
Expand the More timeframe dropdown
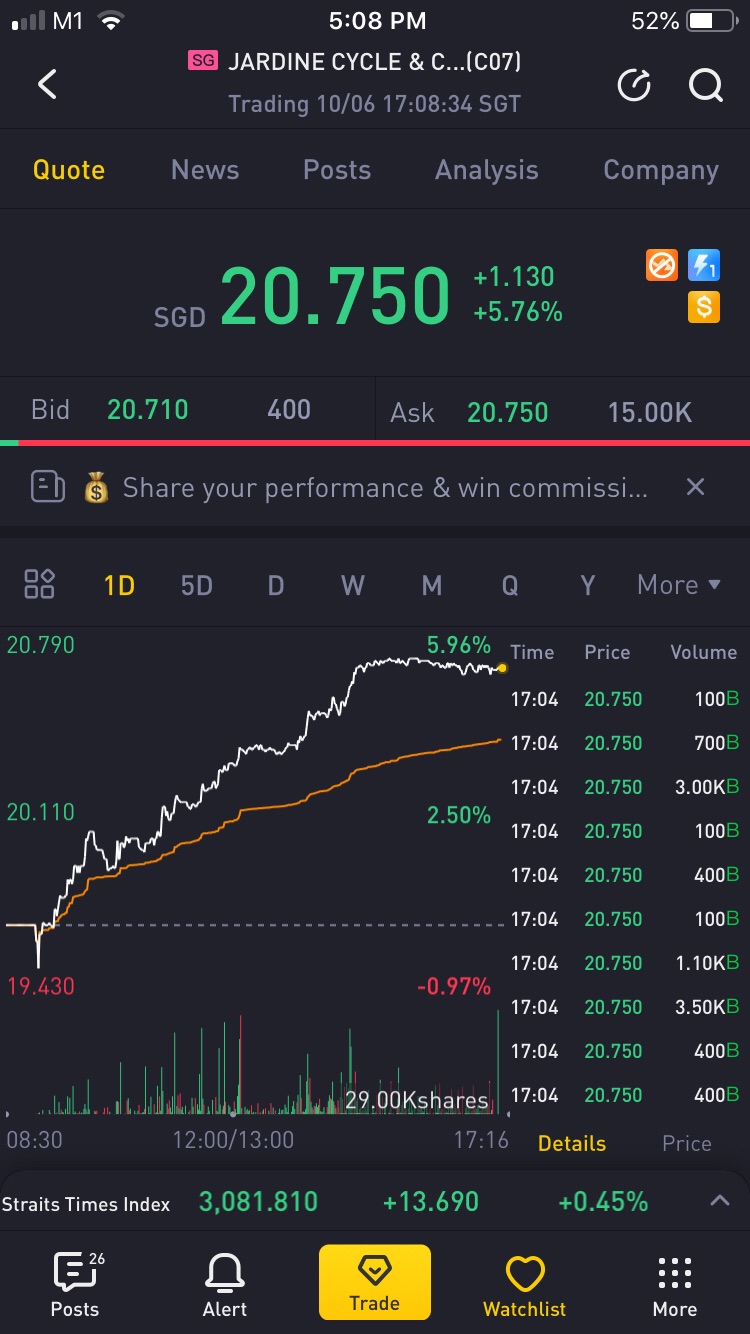[679, 585]
